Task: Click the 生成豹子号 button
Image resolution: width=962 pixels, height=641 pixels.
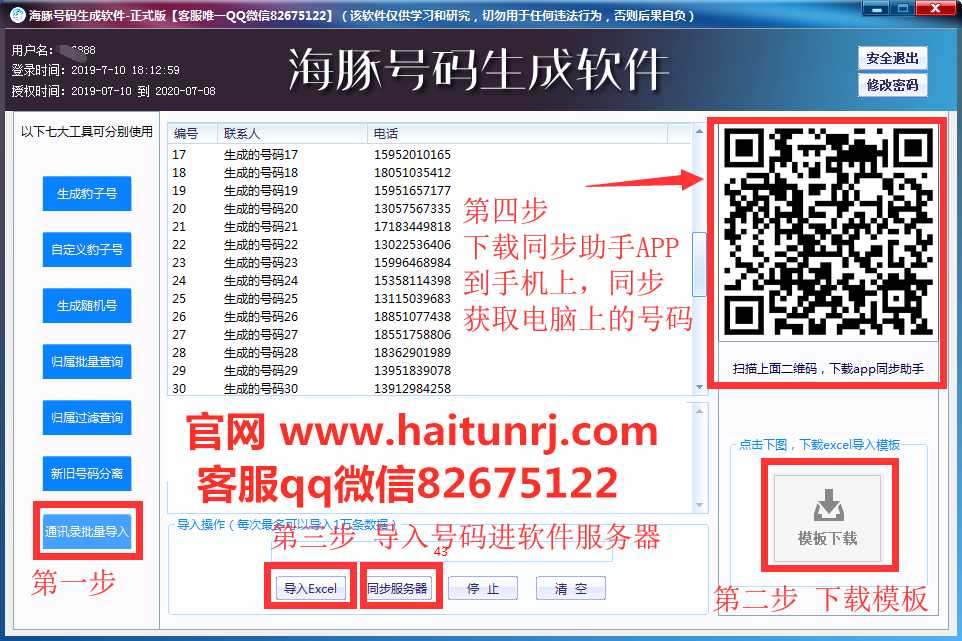Action: tap(87, 193)
